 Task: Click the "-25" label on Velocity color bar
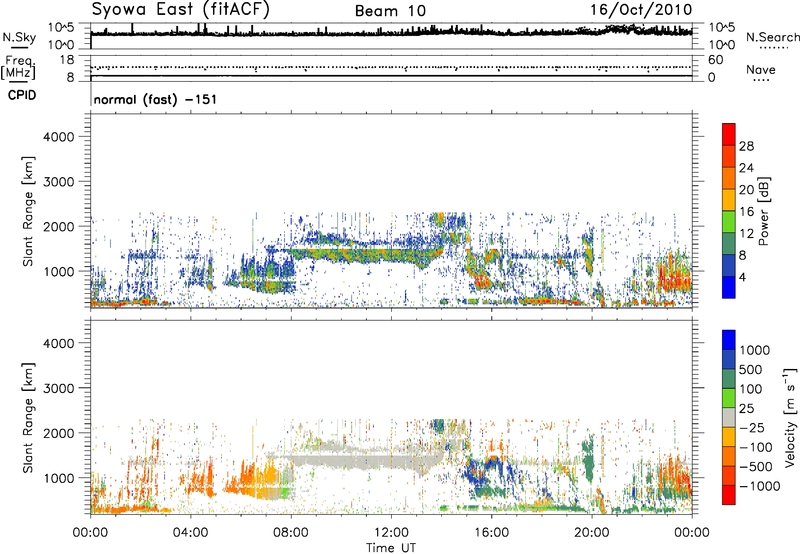click(x=751, y=427)
